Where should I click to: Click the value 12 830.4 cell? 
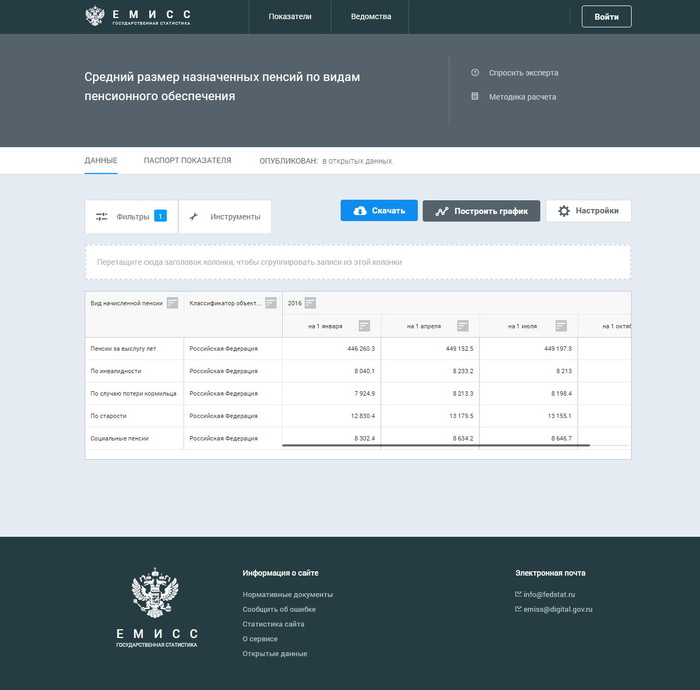click(x=331, y=416)
